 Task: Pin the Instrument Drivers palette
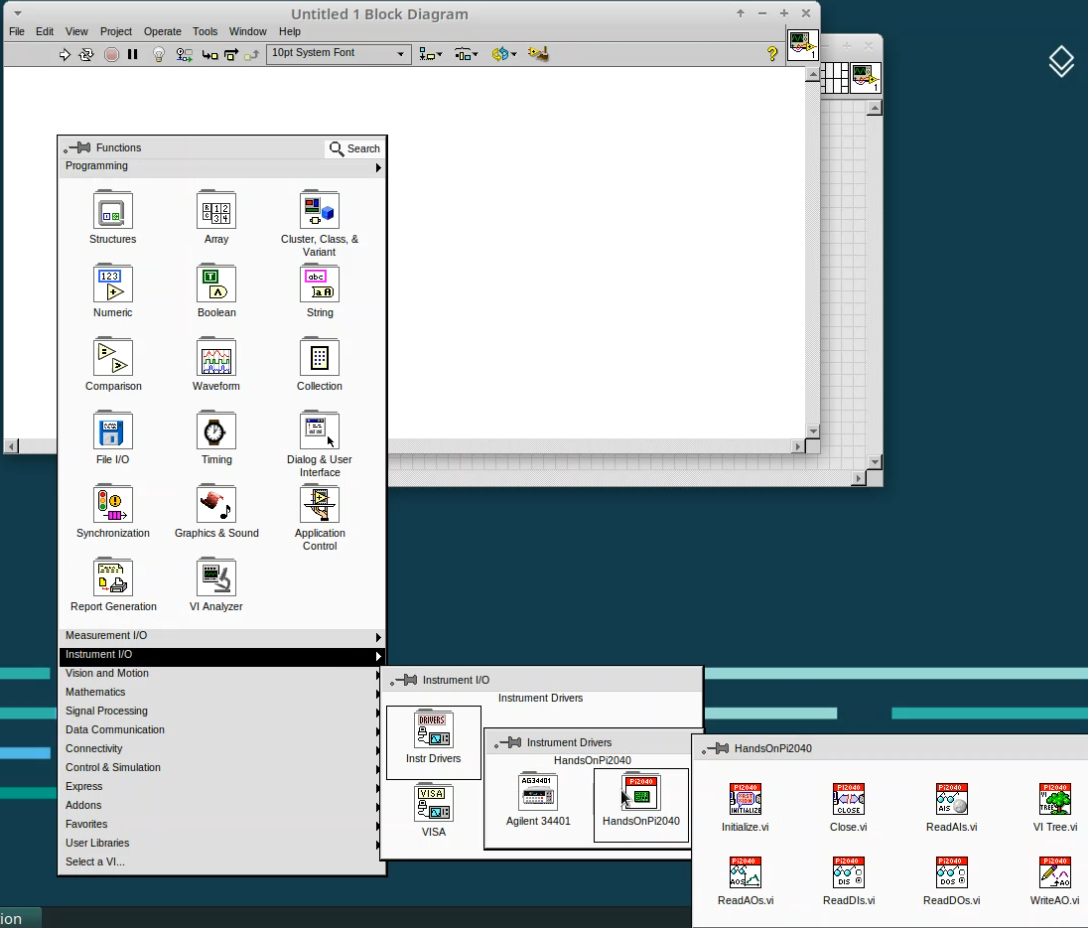click(x=508, y=743)
